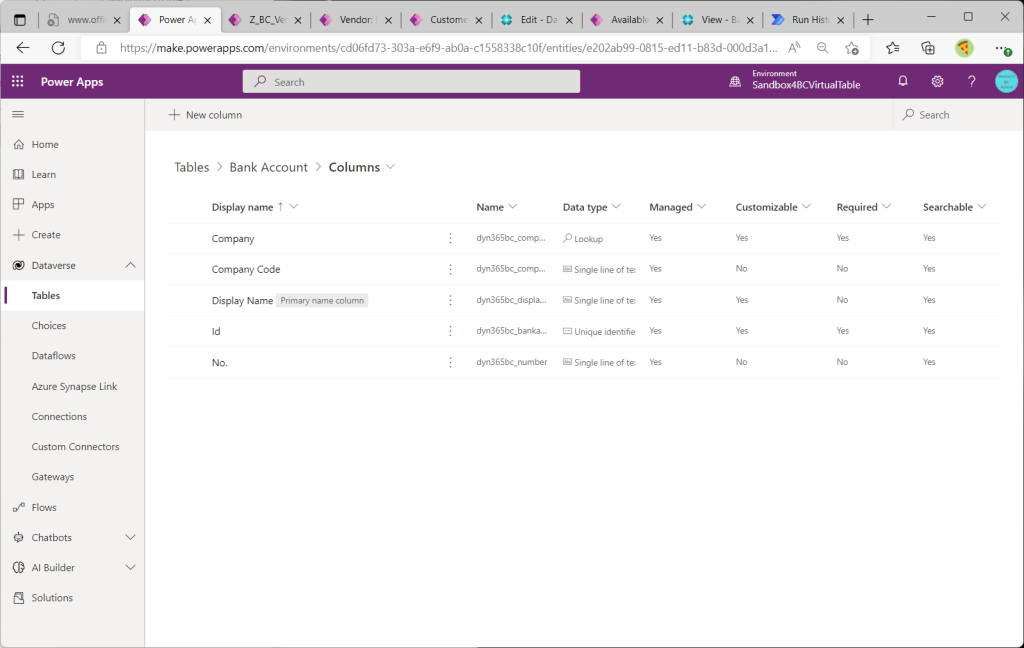The height and width of the screenshot is (648, 1024).
Task: Click the Power Apps header search box
Action: 411,82
